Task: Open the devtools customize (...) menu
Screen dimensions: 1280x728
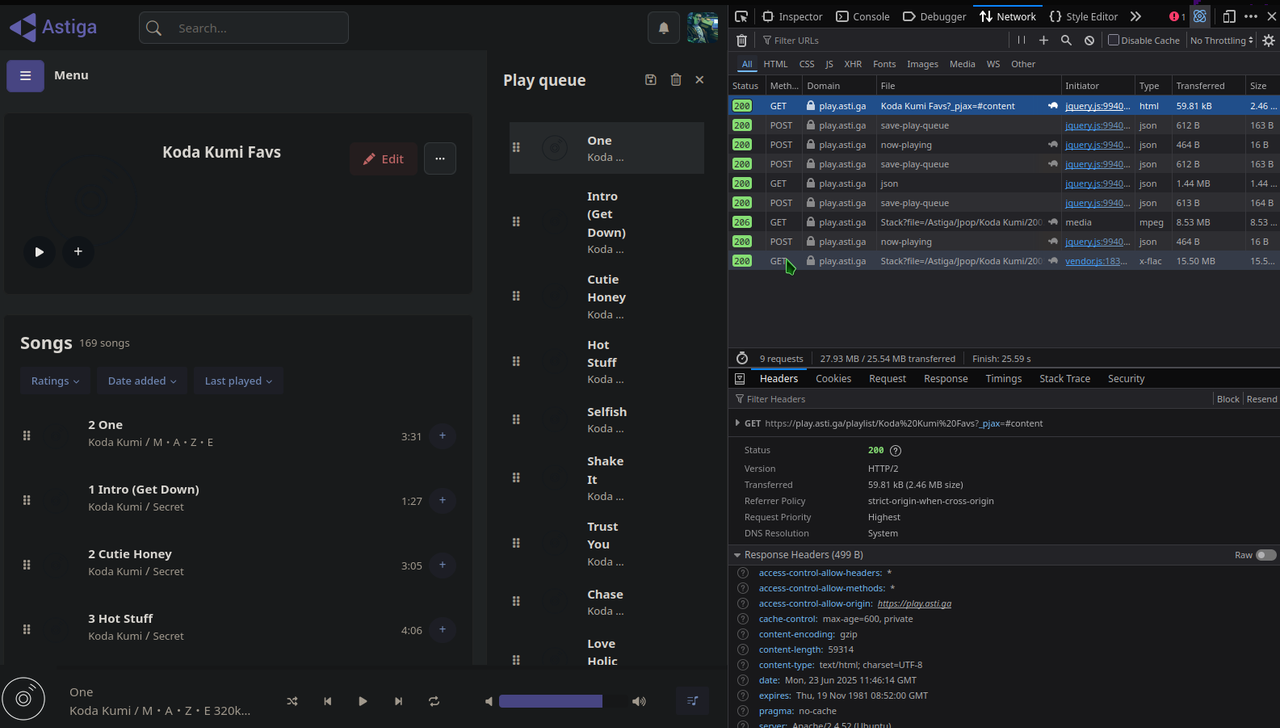Action: pos(1250,16)
